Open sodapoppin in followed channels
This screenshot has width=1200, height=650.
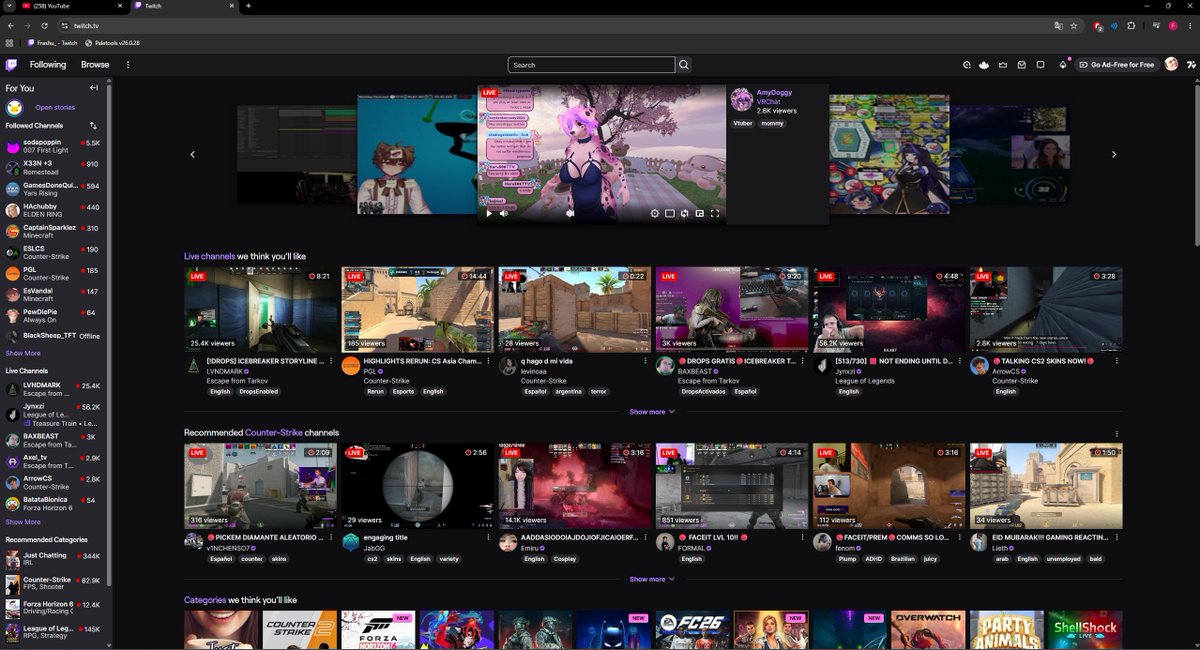[x=53, y=147]
